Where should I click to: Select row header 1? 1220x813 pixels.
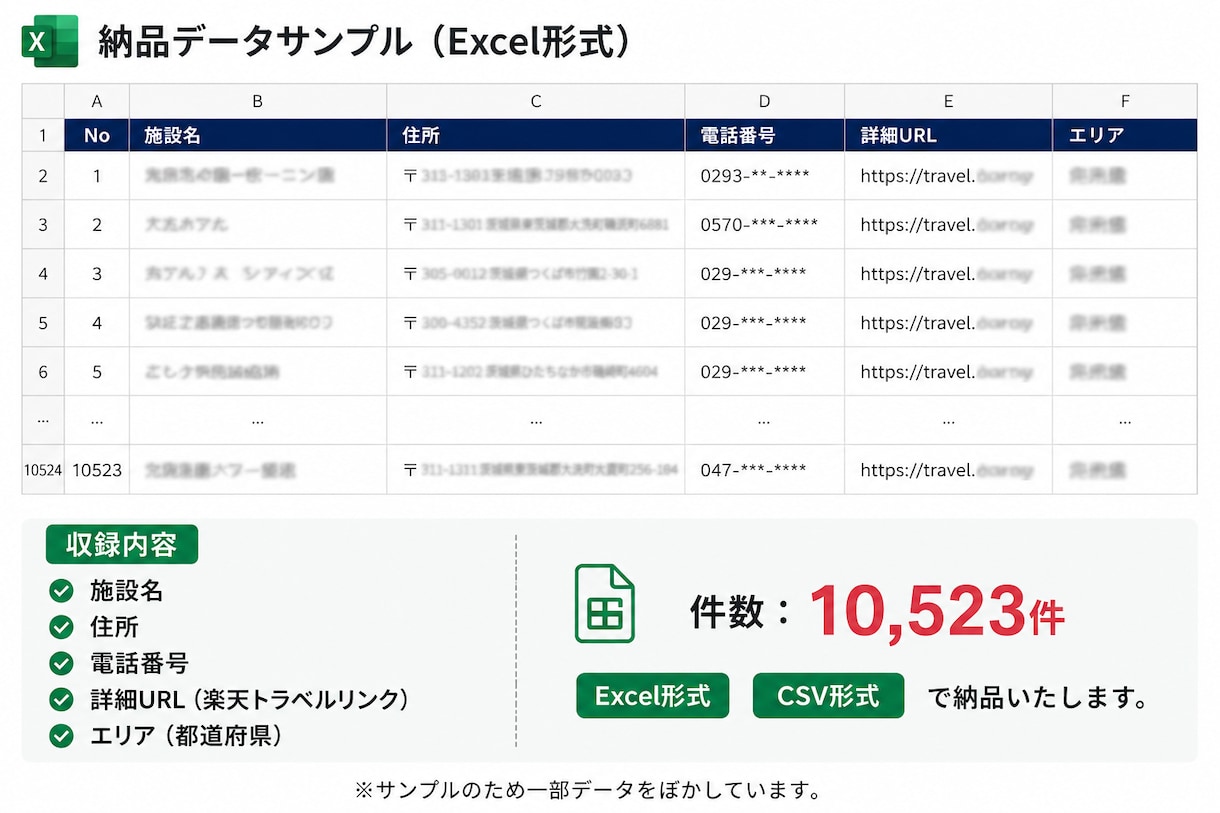pos(43,135)
